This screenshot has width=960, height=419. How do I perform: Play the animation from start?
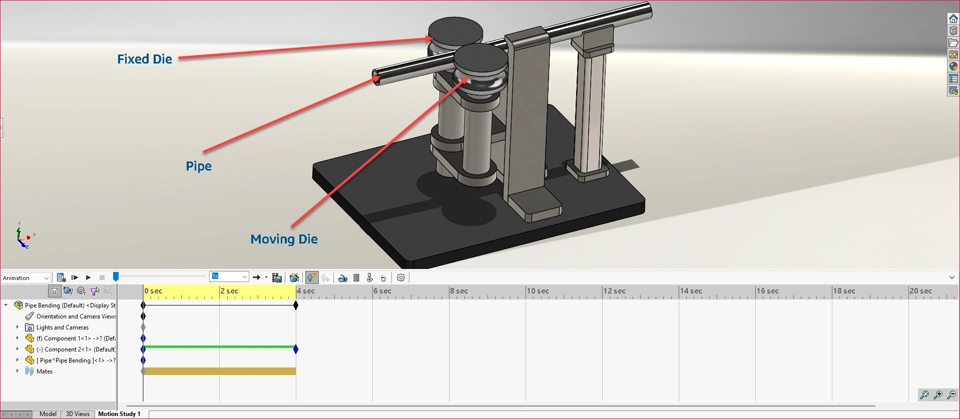pyautogui.click(x=75, y=277)
